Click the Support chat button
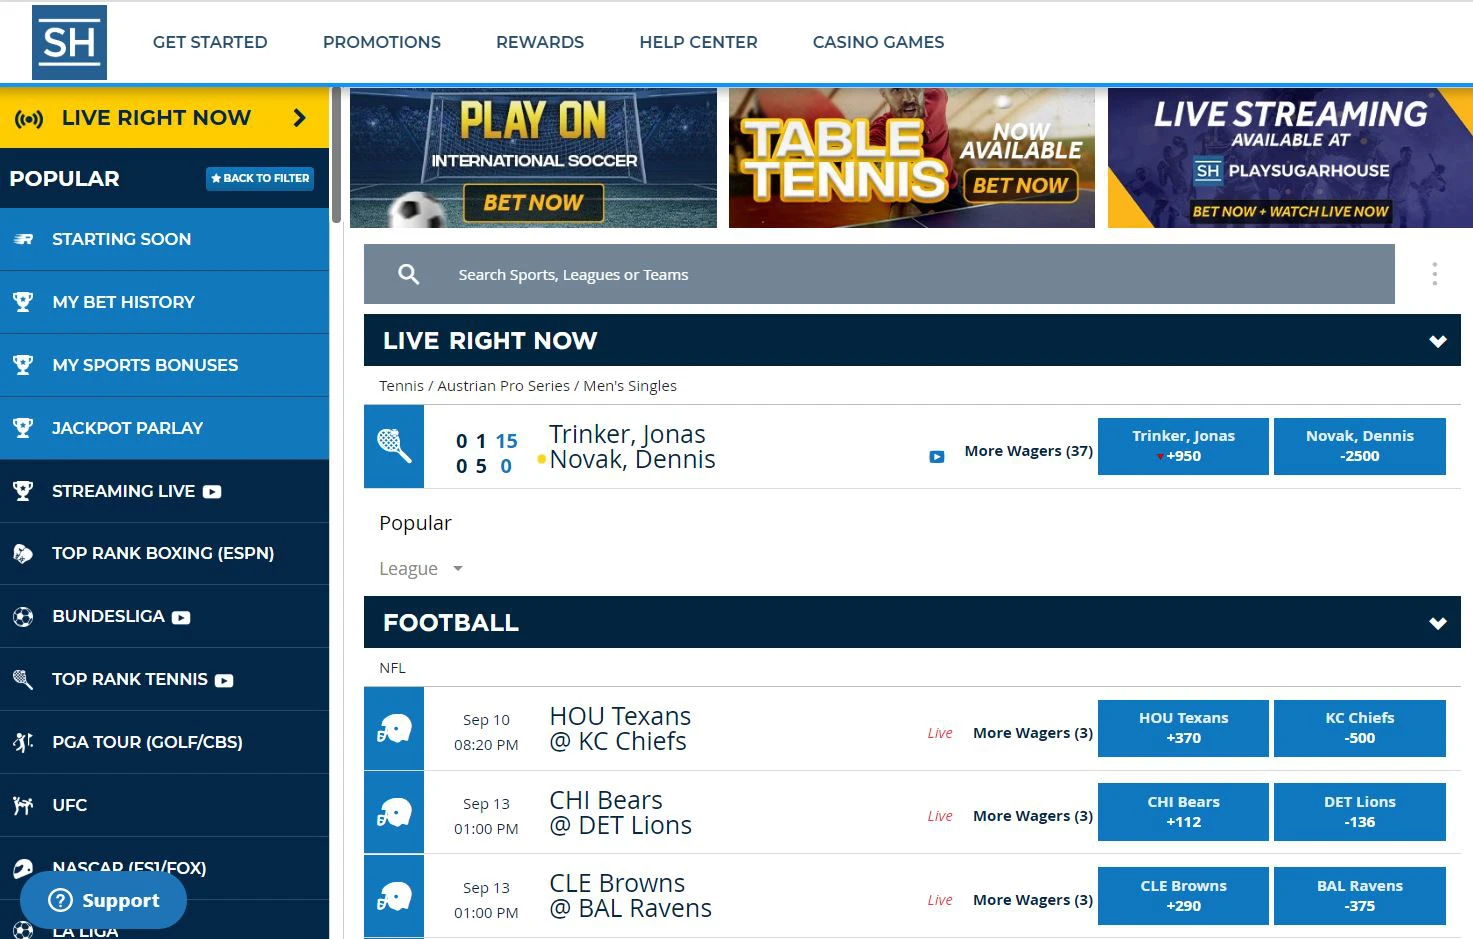 pos(104,900)
